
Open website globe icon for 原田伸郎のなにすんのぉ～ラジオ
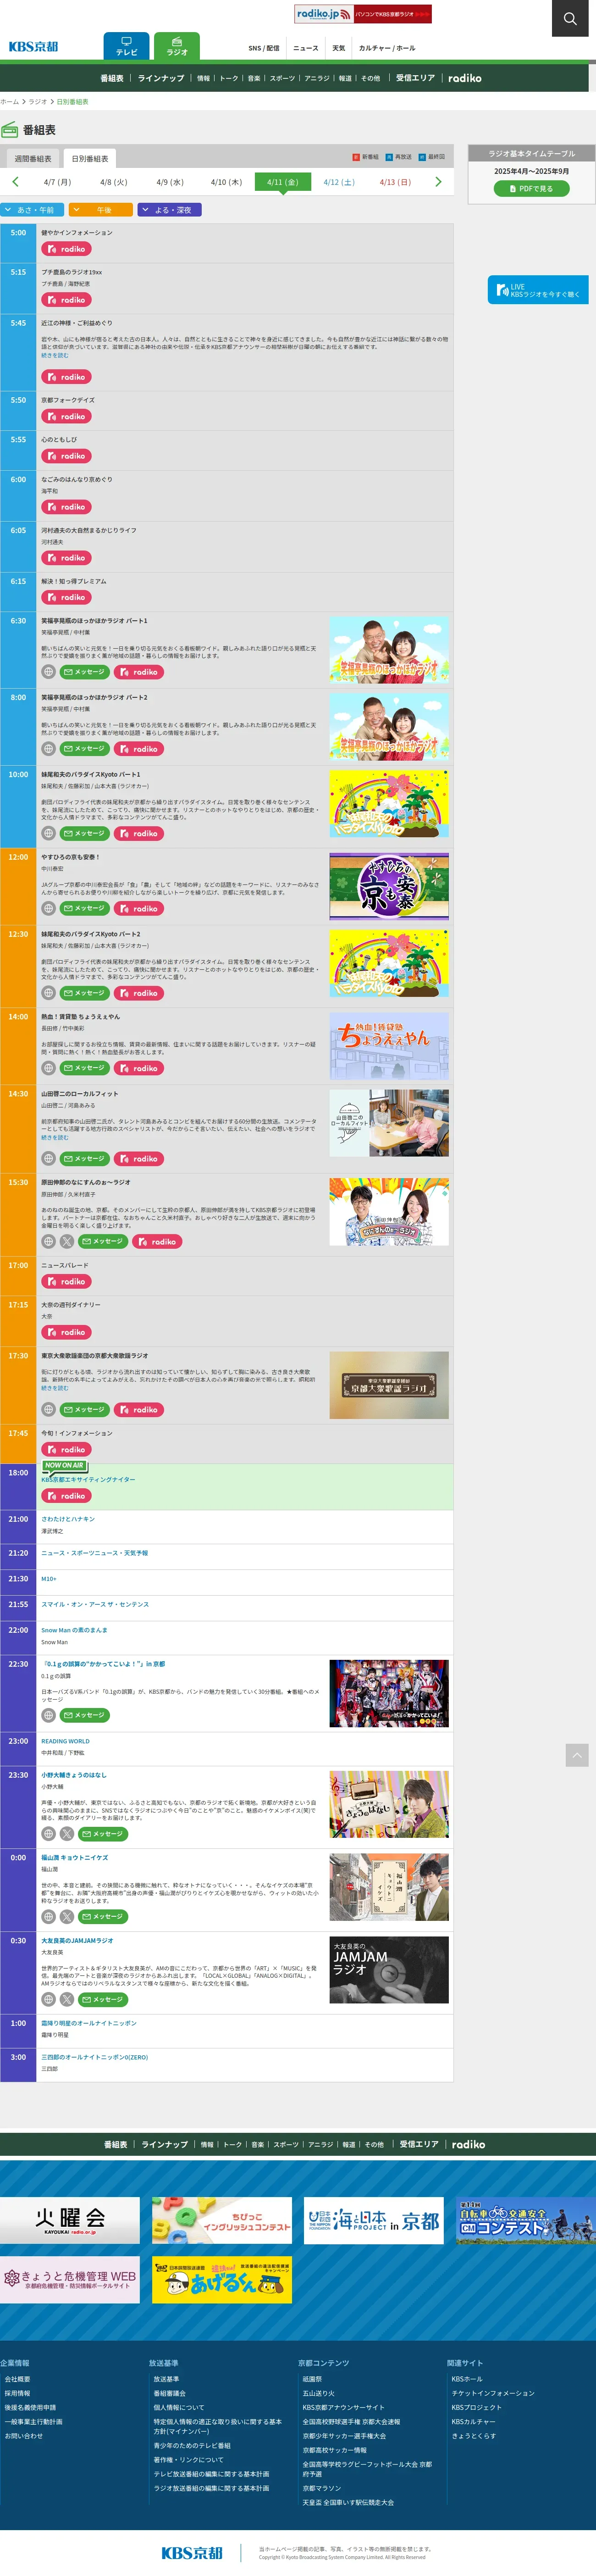48,1241
